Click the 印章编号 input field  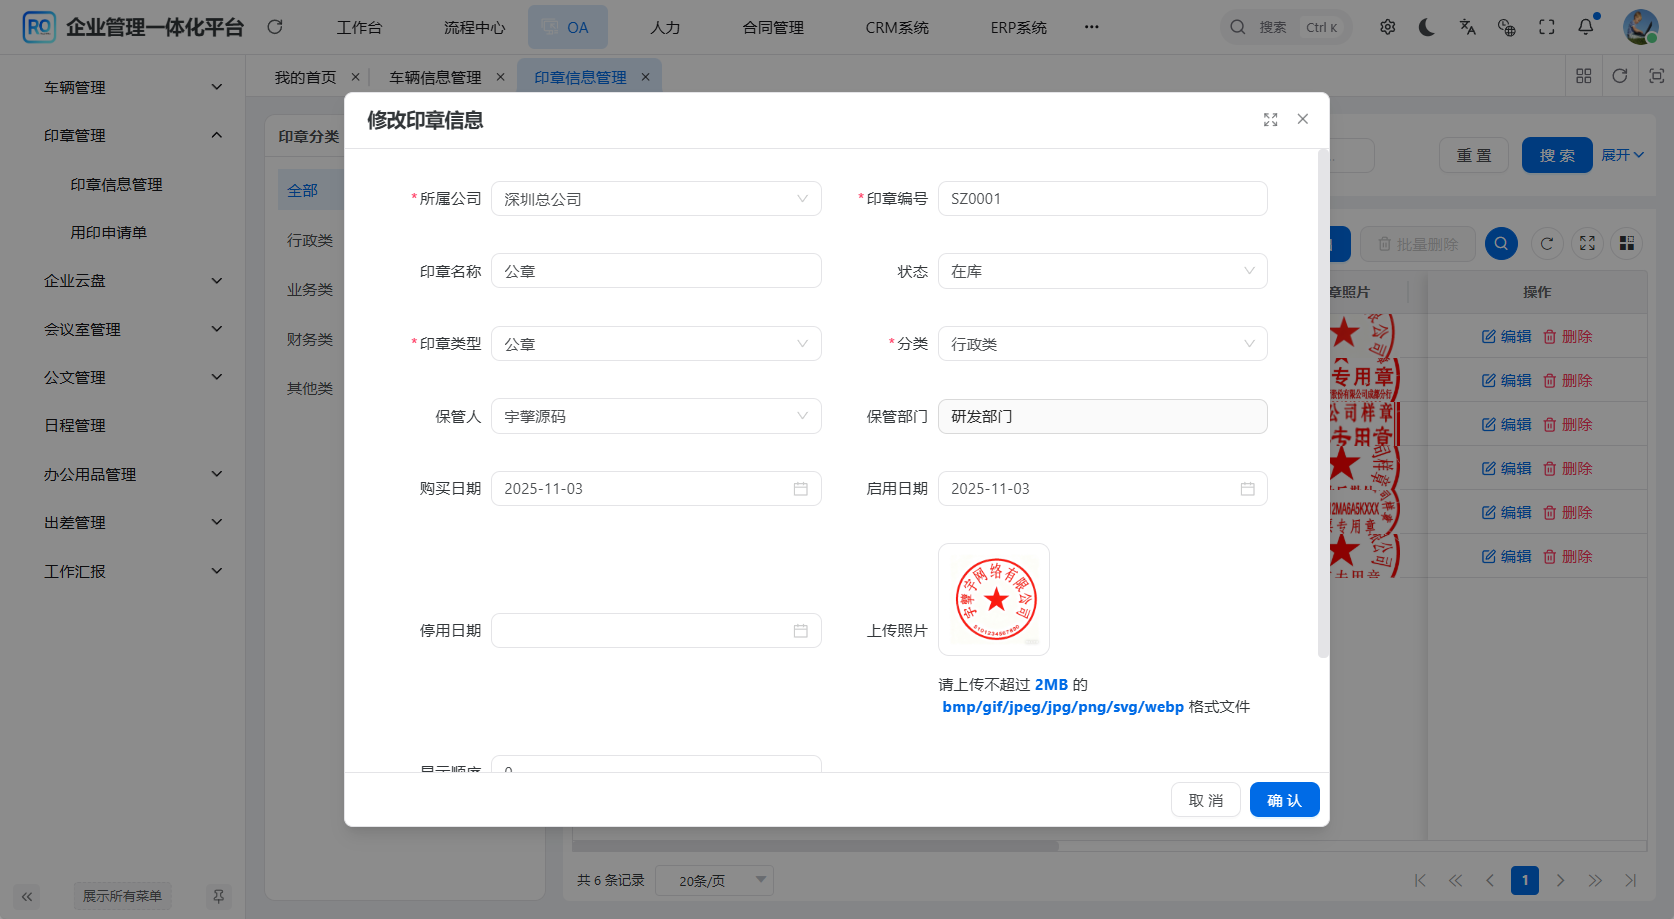(1102, 199)
